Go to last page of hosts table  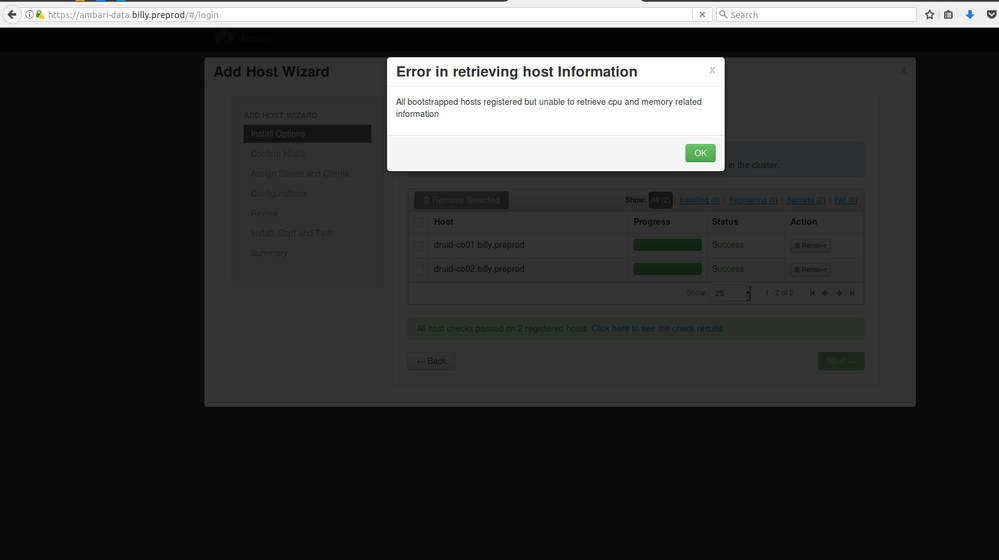[852, 293]
